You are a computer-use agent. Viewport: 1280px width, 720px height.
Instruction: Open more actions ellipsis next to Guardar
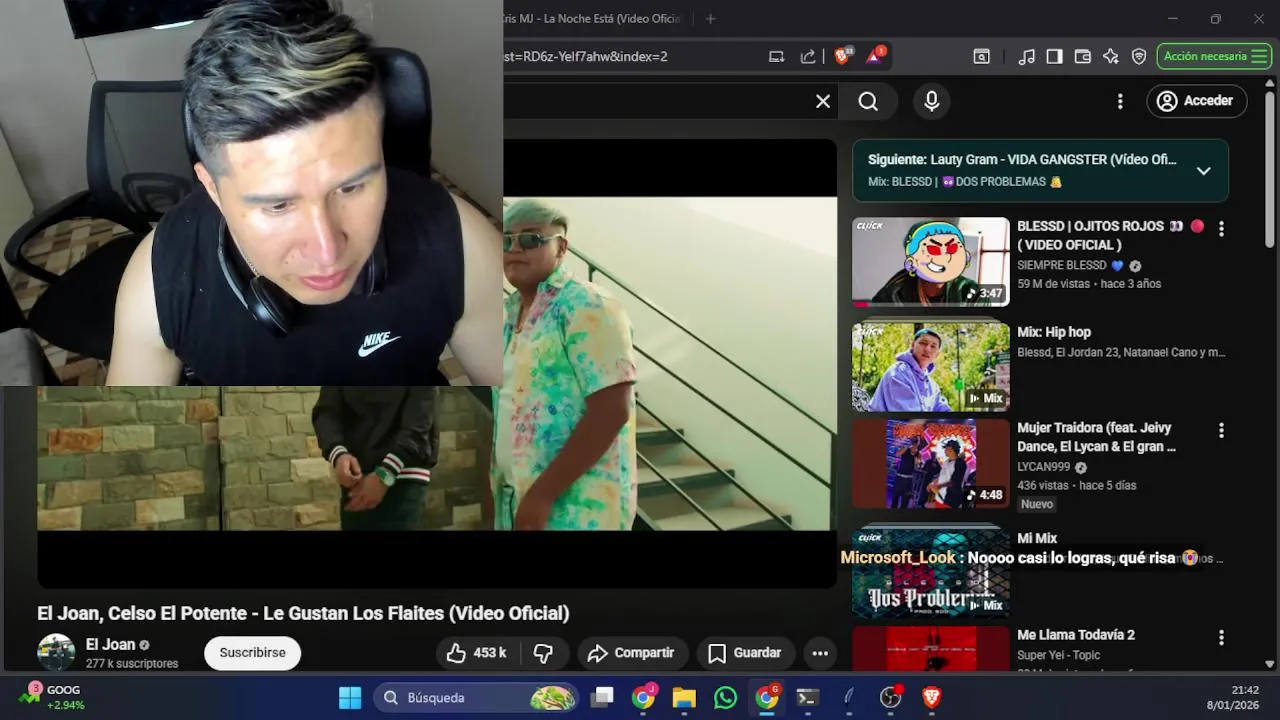tap(820, 653)
